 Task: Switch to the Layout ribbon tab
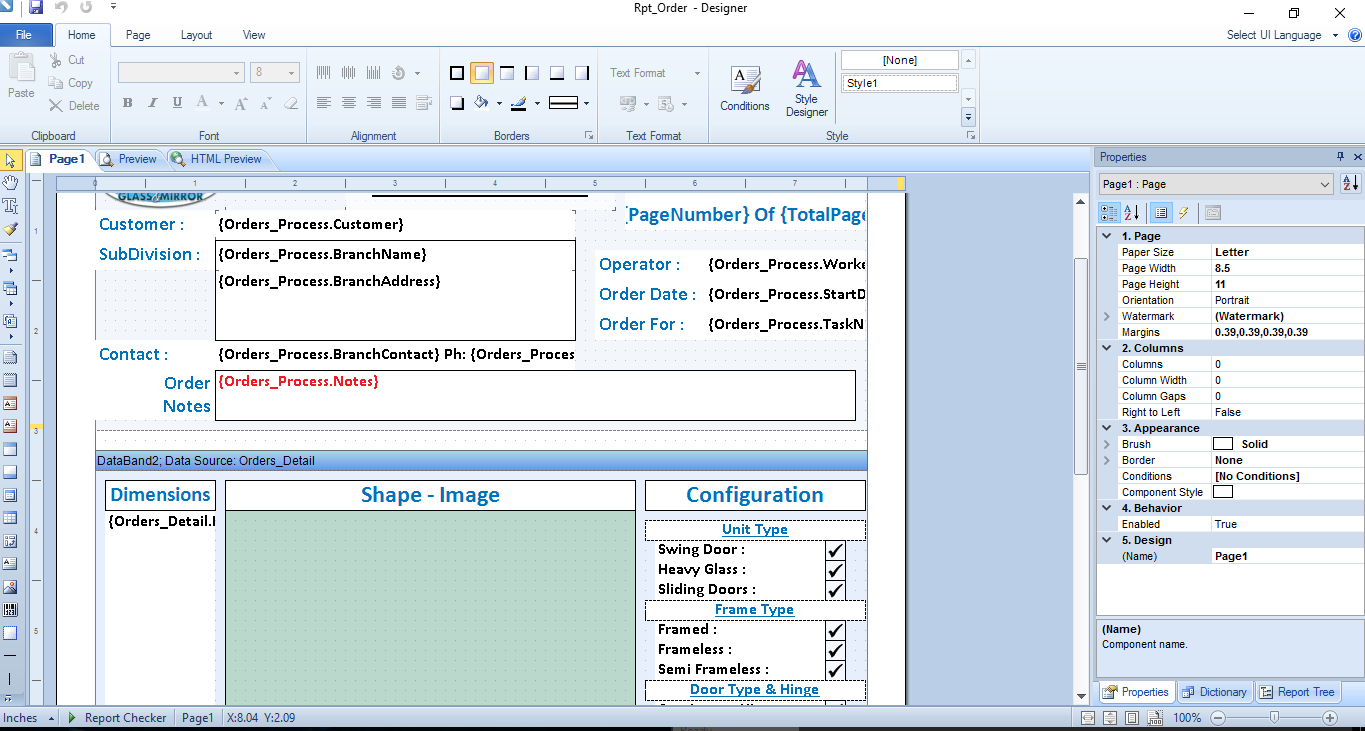196,35
